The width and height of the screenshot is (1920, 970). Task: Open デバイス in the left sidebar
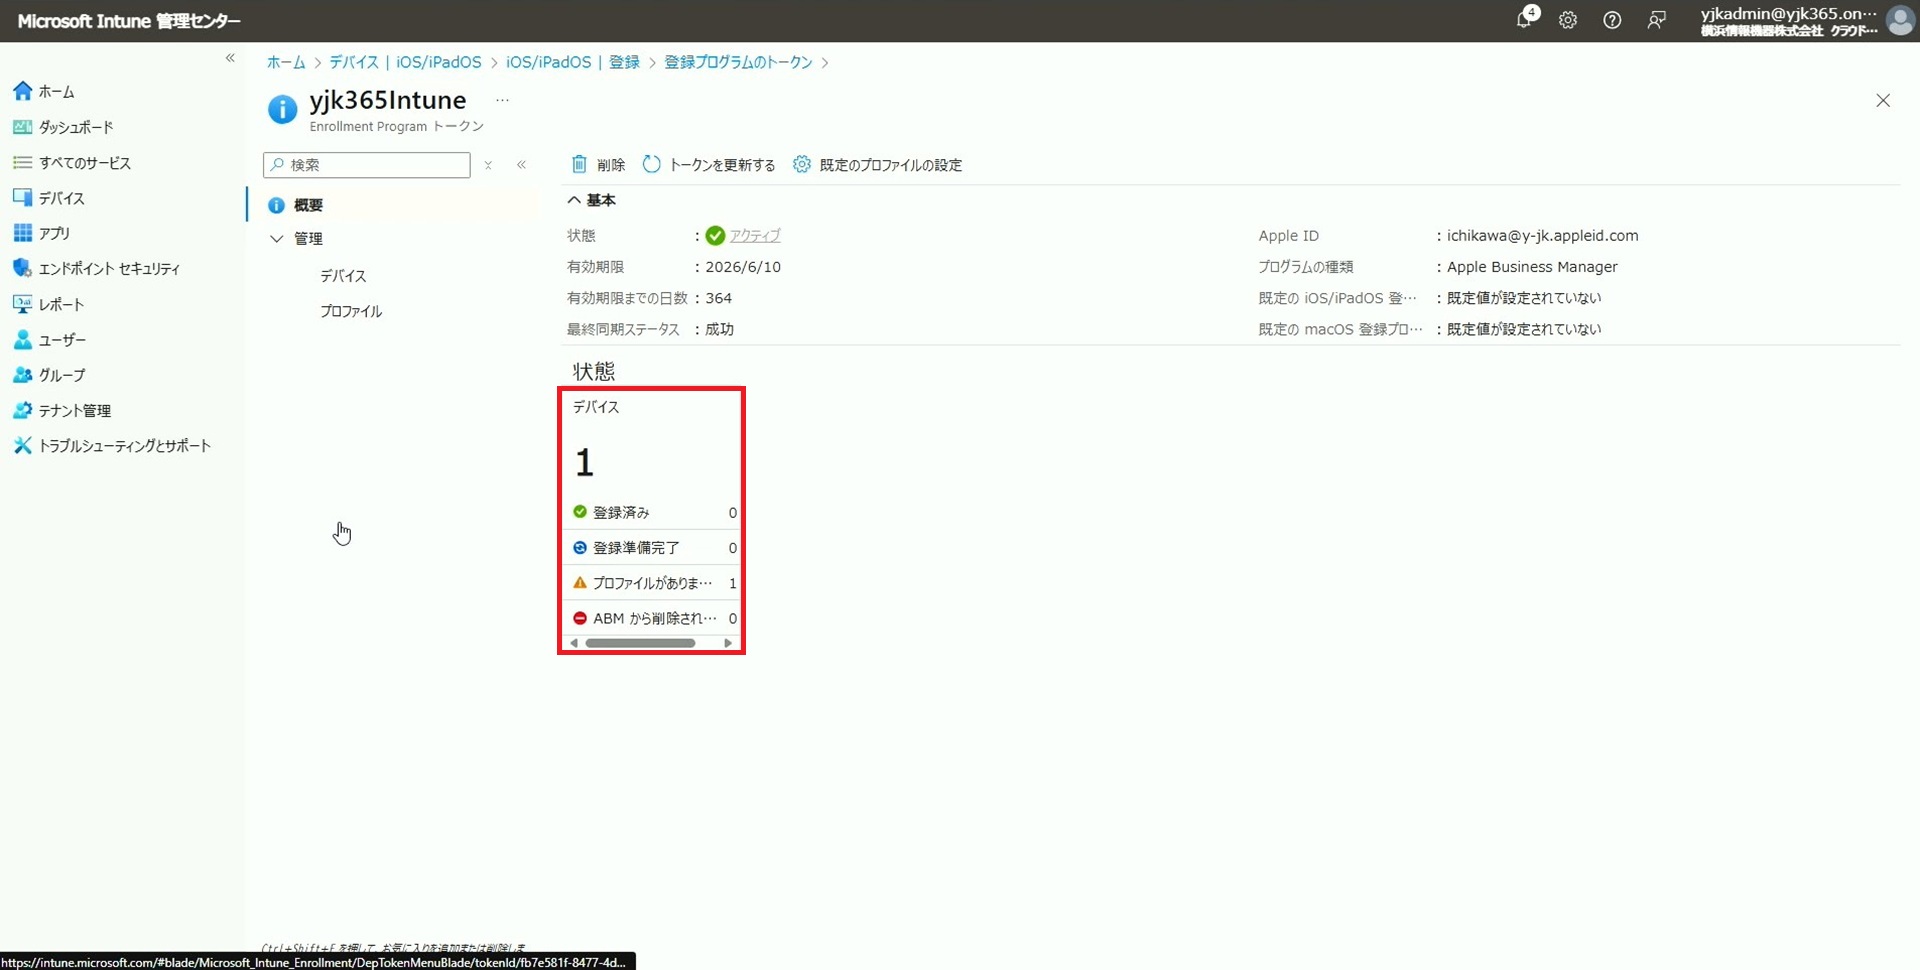pyautogui.click(x=50, y=198)
